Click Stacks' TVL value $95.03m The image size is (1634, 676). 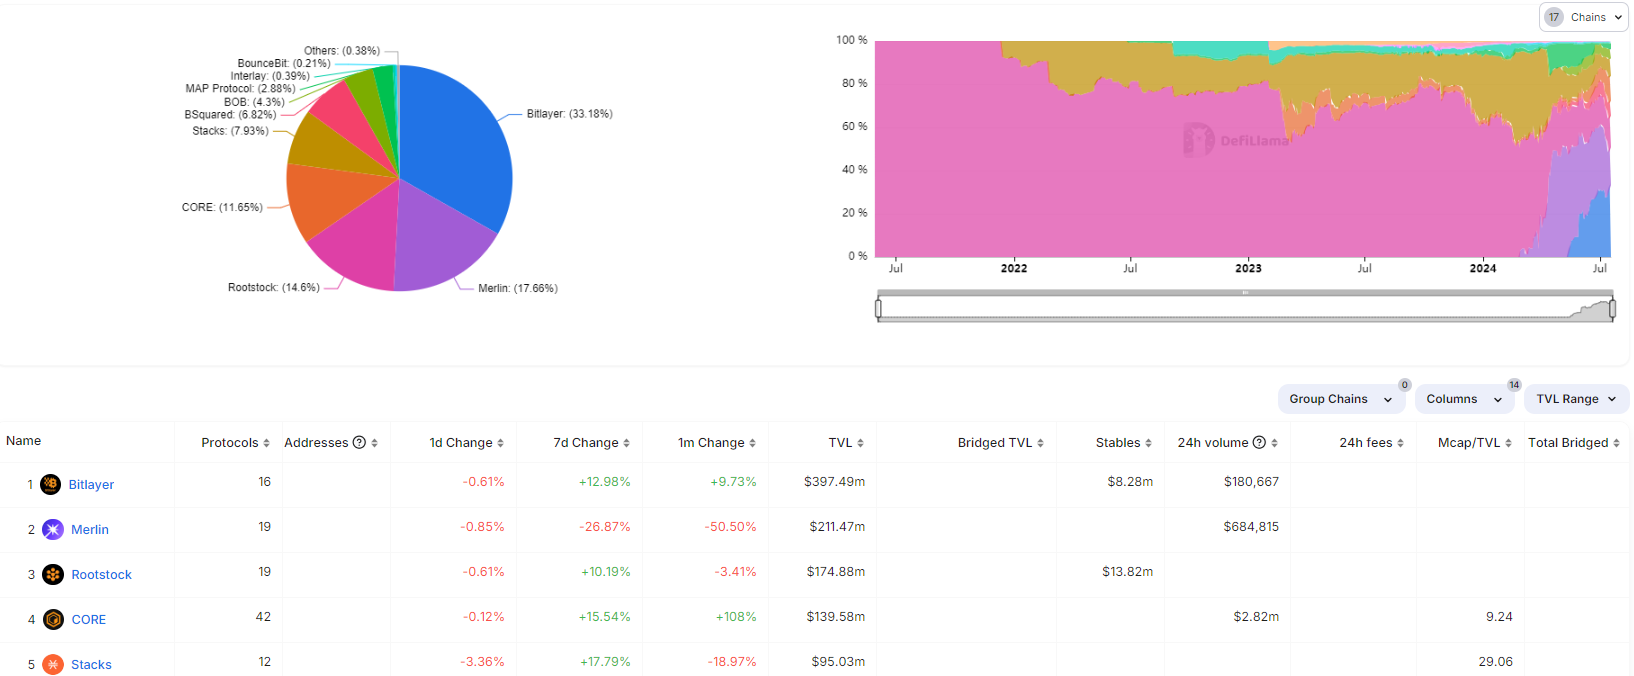[x=838, y=662]
